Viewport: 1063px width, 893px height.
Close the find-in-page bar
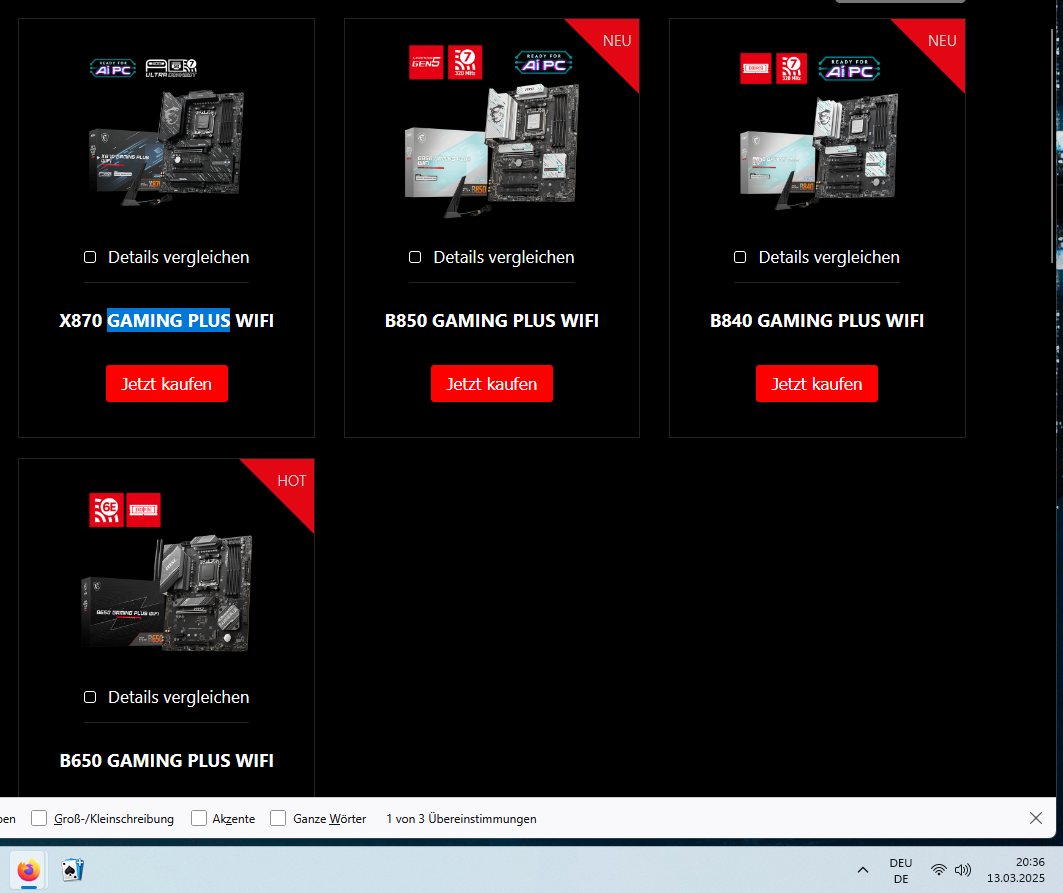1035,818
